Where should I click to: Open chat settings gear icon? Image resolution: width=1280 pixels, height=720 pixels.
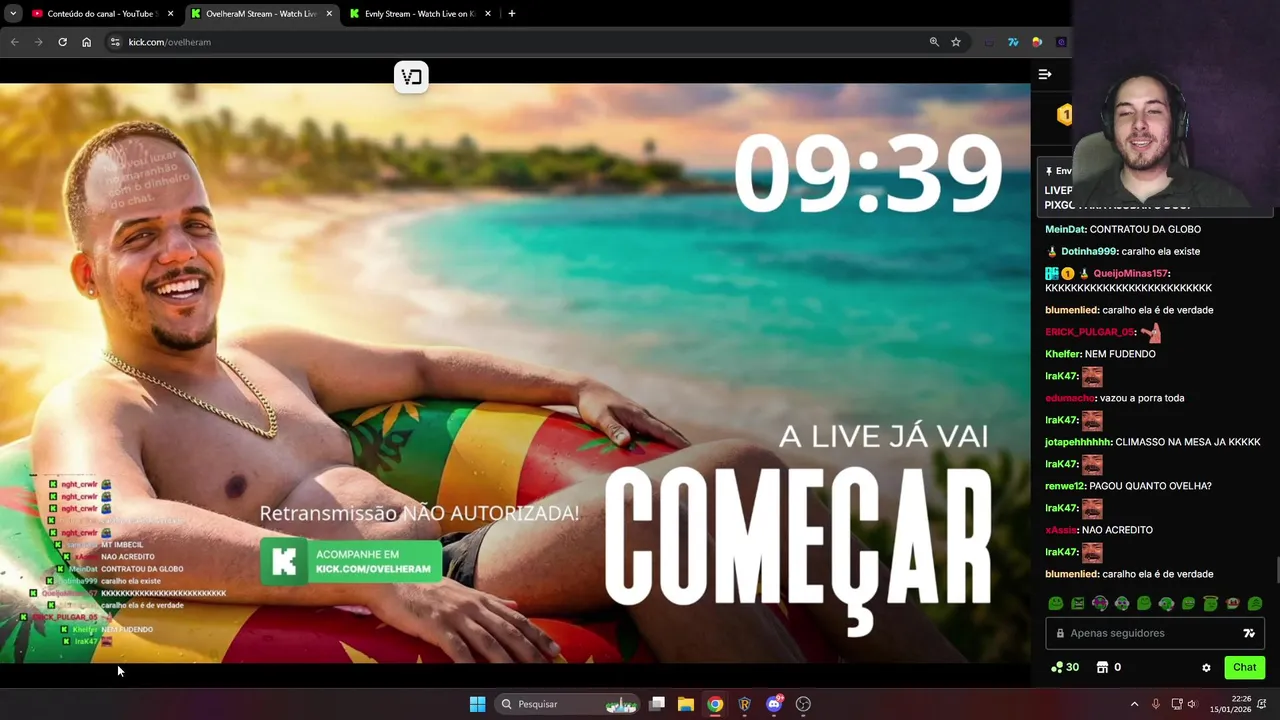click(x=1206, y=668)
